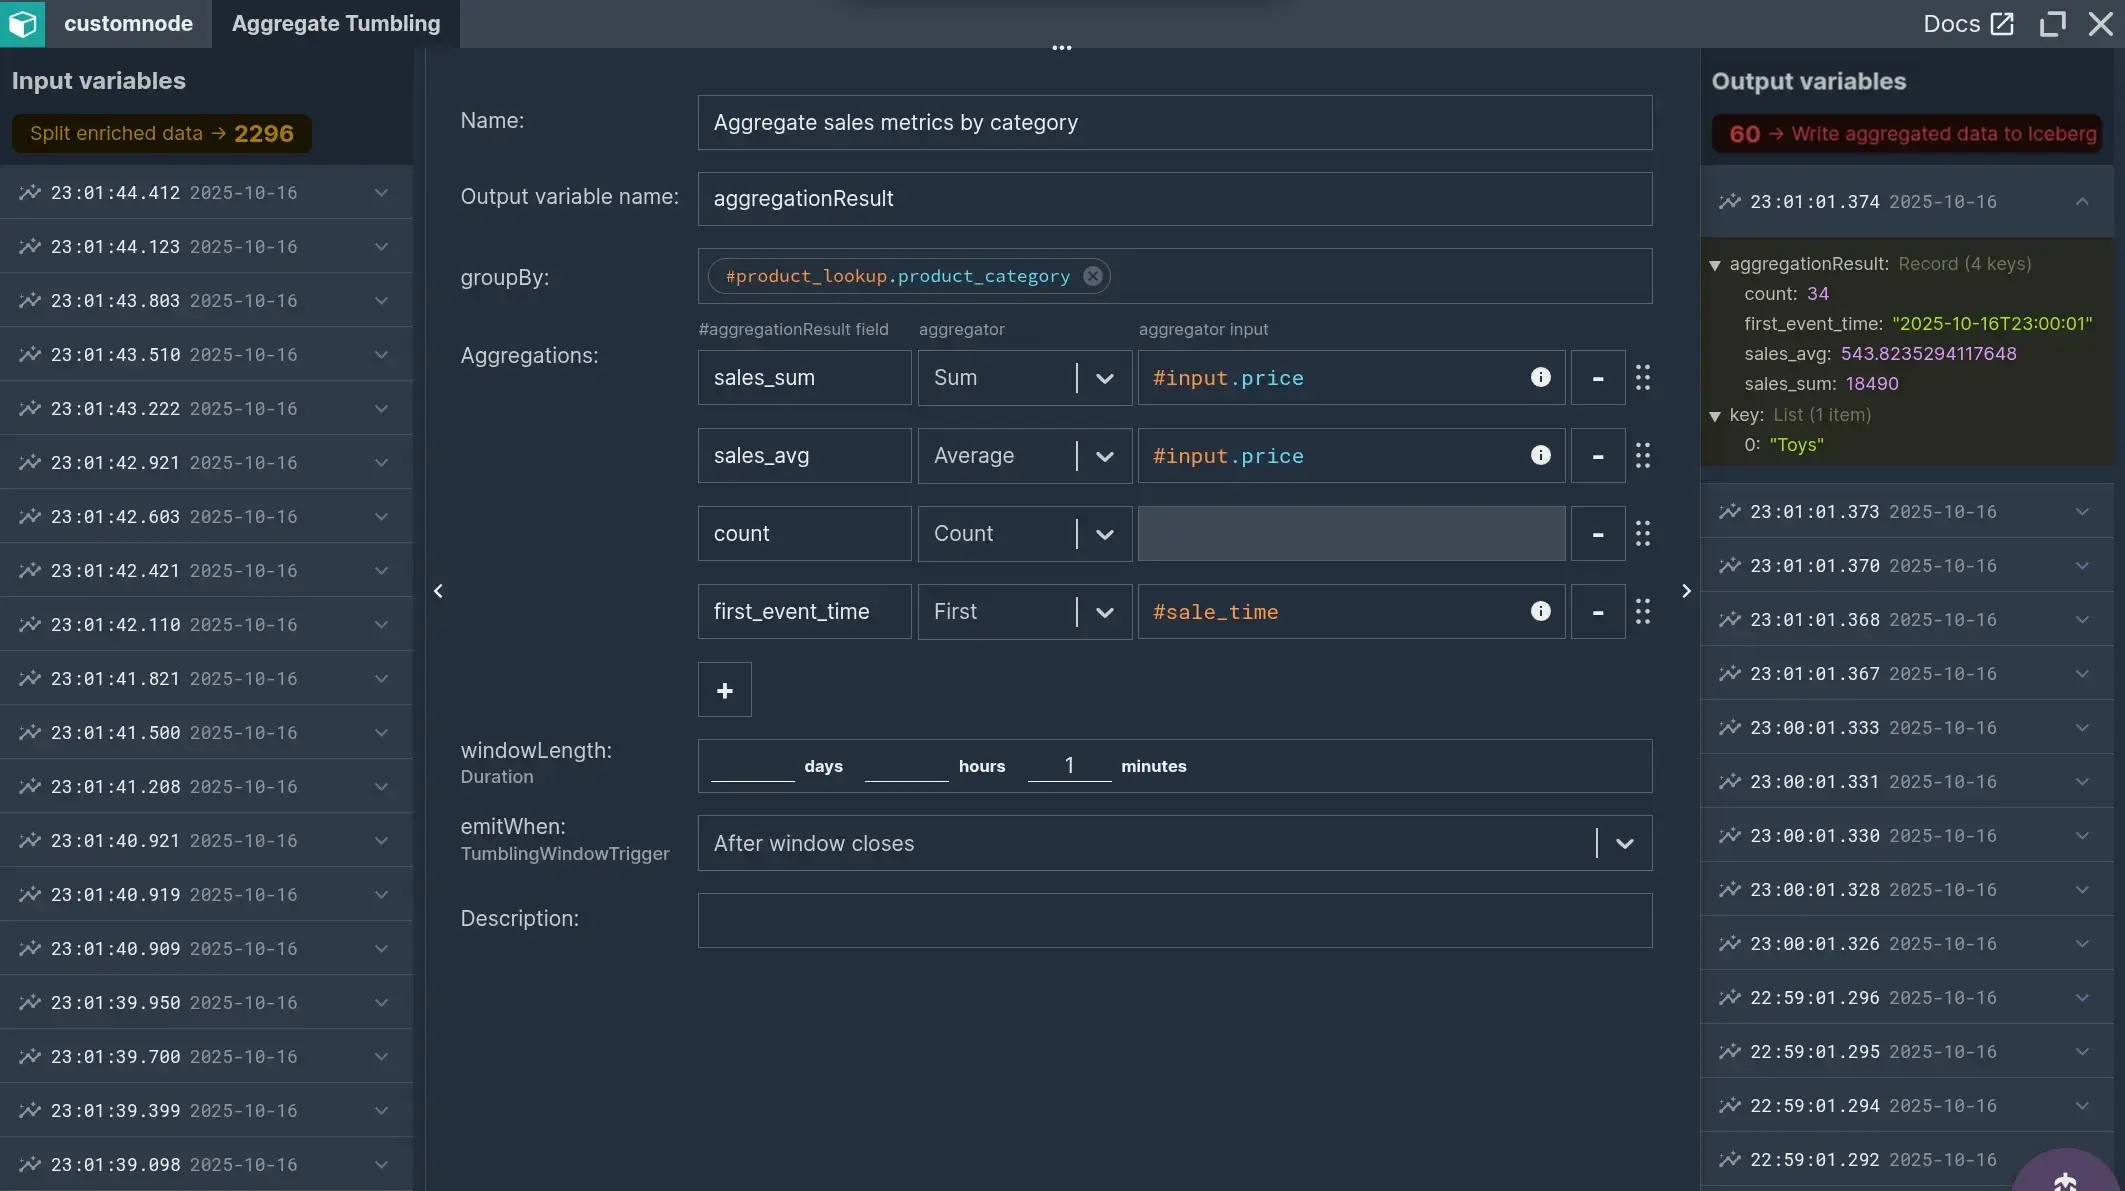Show info for sales_sum aggregator input

pyautogui.click(x=1540, y=377)
